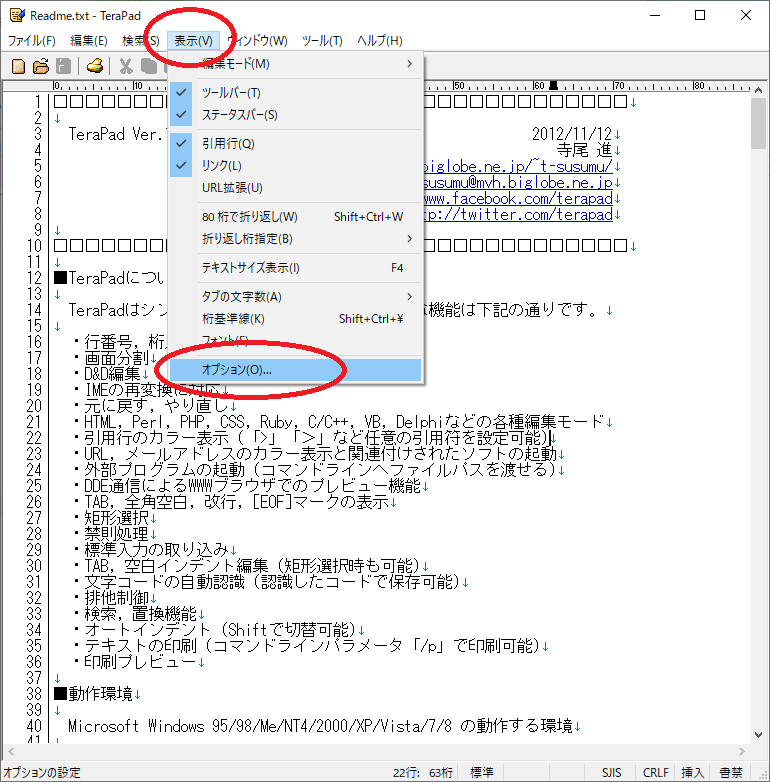Click the susumu@mvh.biglobe.ne.jp email link
Viewport: 770px width, 782px height.
pyautogui.click(x=518, y=183)
